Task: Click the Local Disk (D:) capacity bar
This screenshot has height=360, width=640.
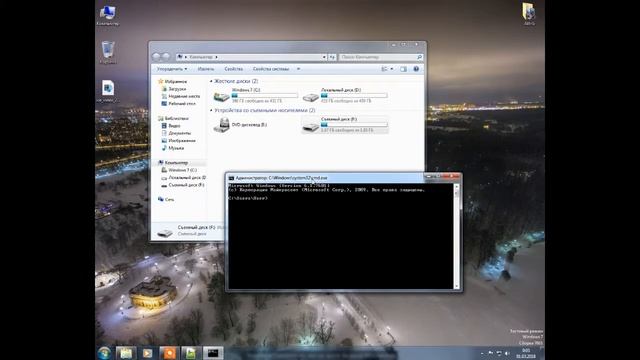Action: 354,96
